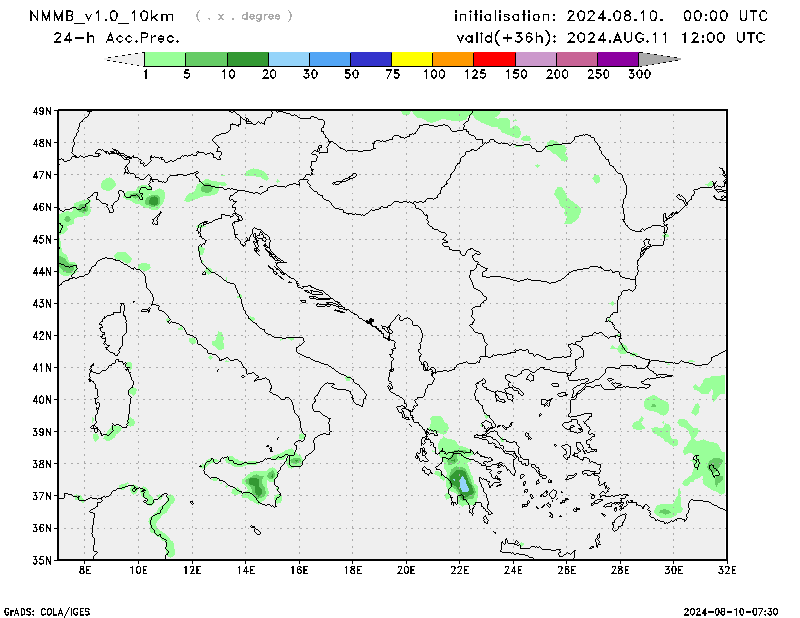
Task: Click the GrADS: COLA/IGES credit text
Action: 46,610
